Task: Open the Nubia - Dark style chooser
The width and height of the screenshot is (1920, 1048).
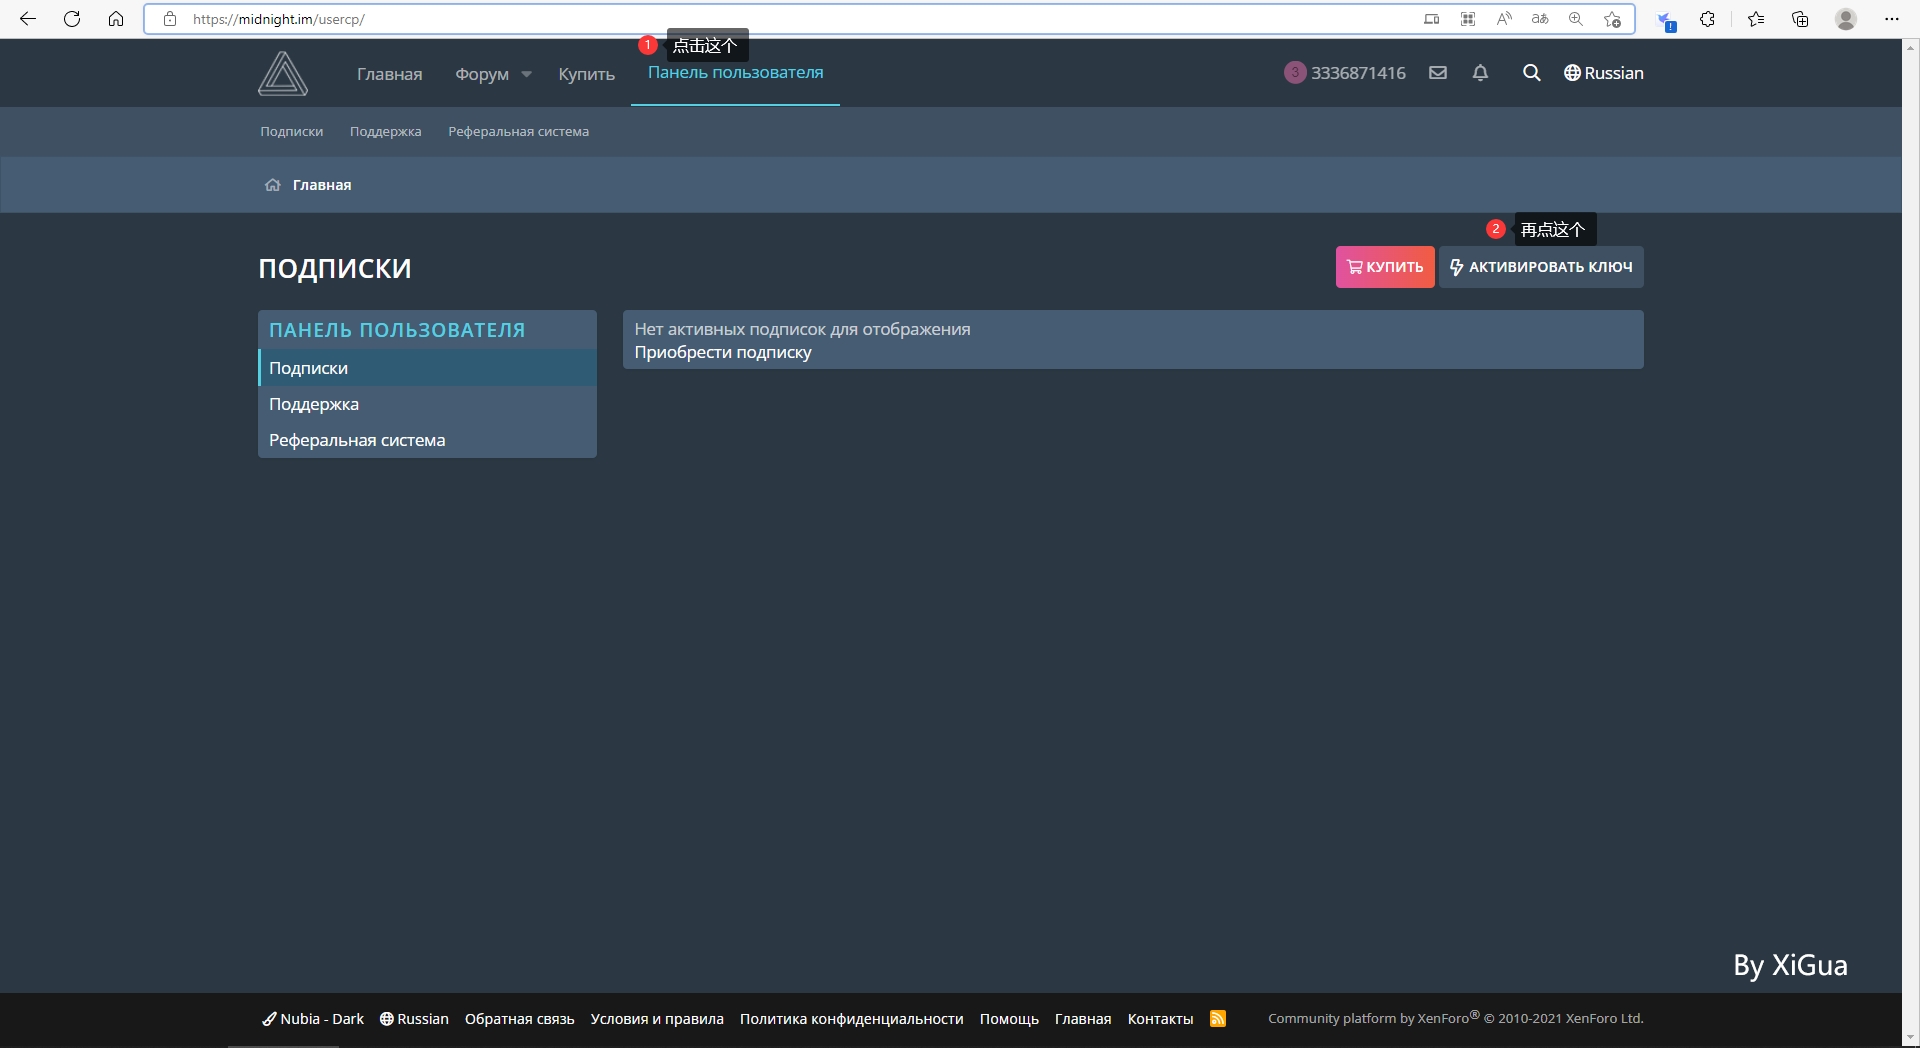Action: click(313, 1019)
